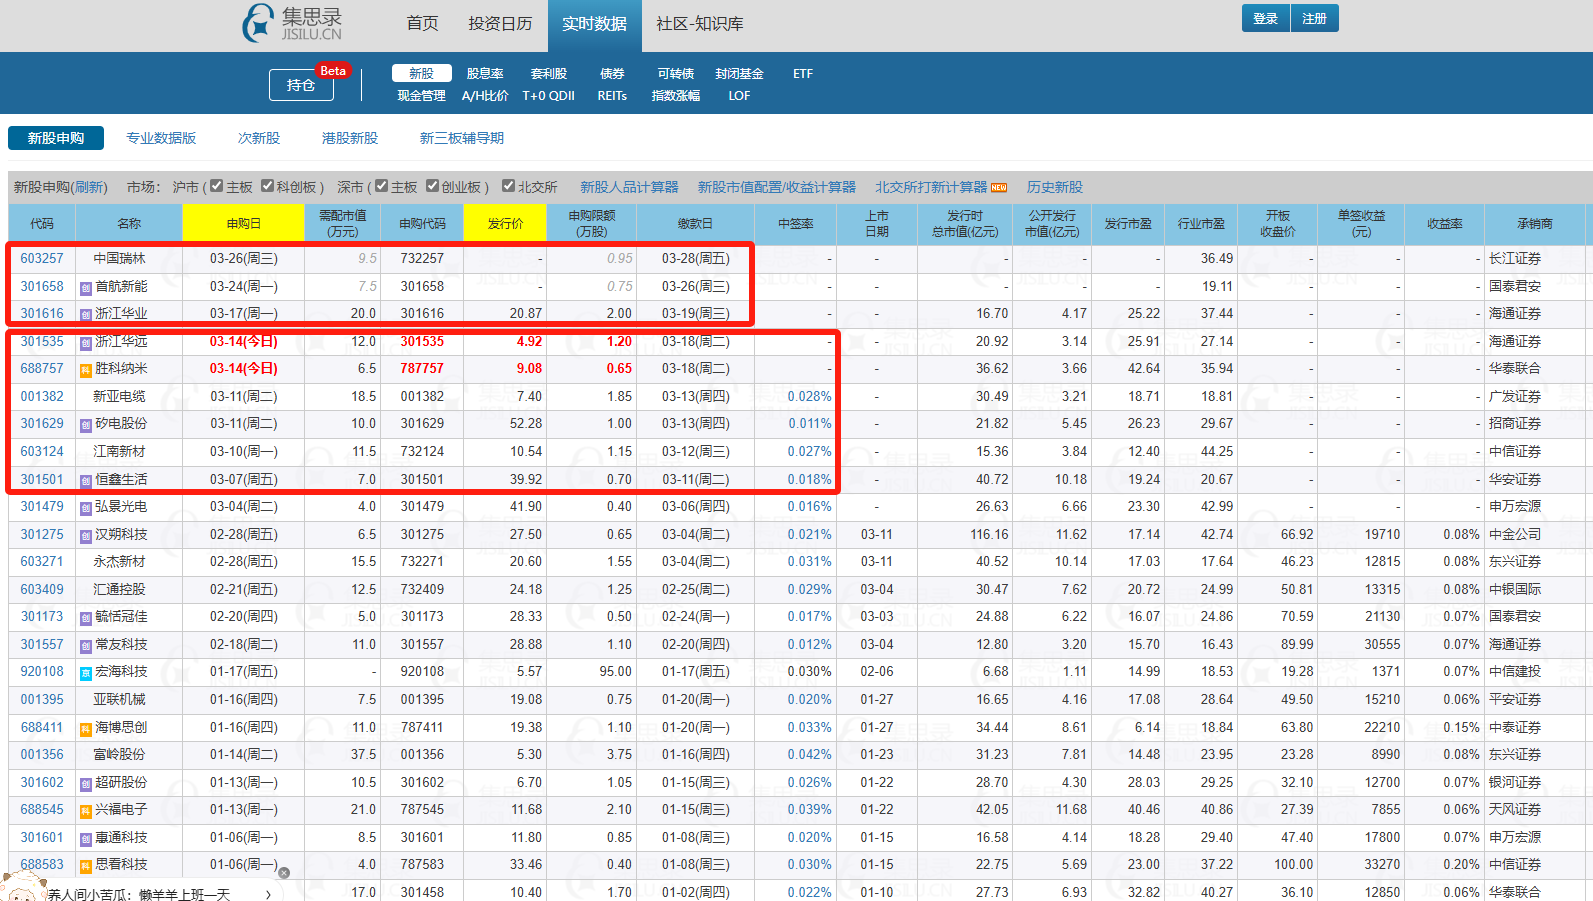The height and width of the screenshot is (901, 1593).
Task: Click the badge icon beside 首航新能
Action: pos(86,287)
